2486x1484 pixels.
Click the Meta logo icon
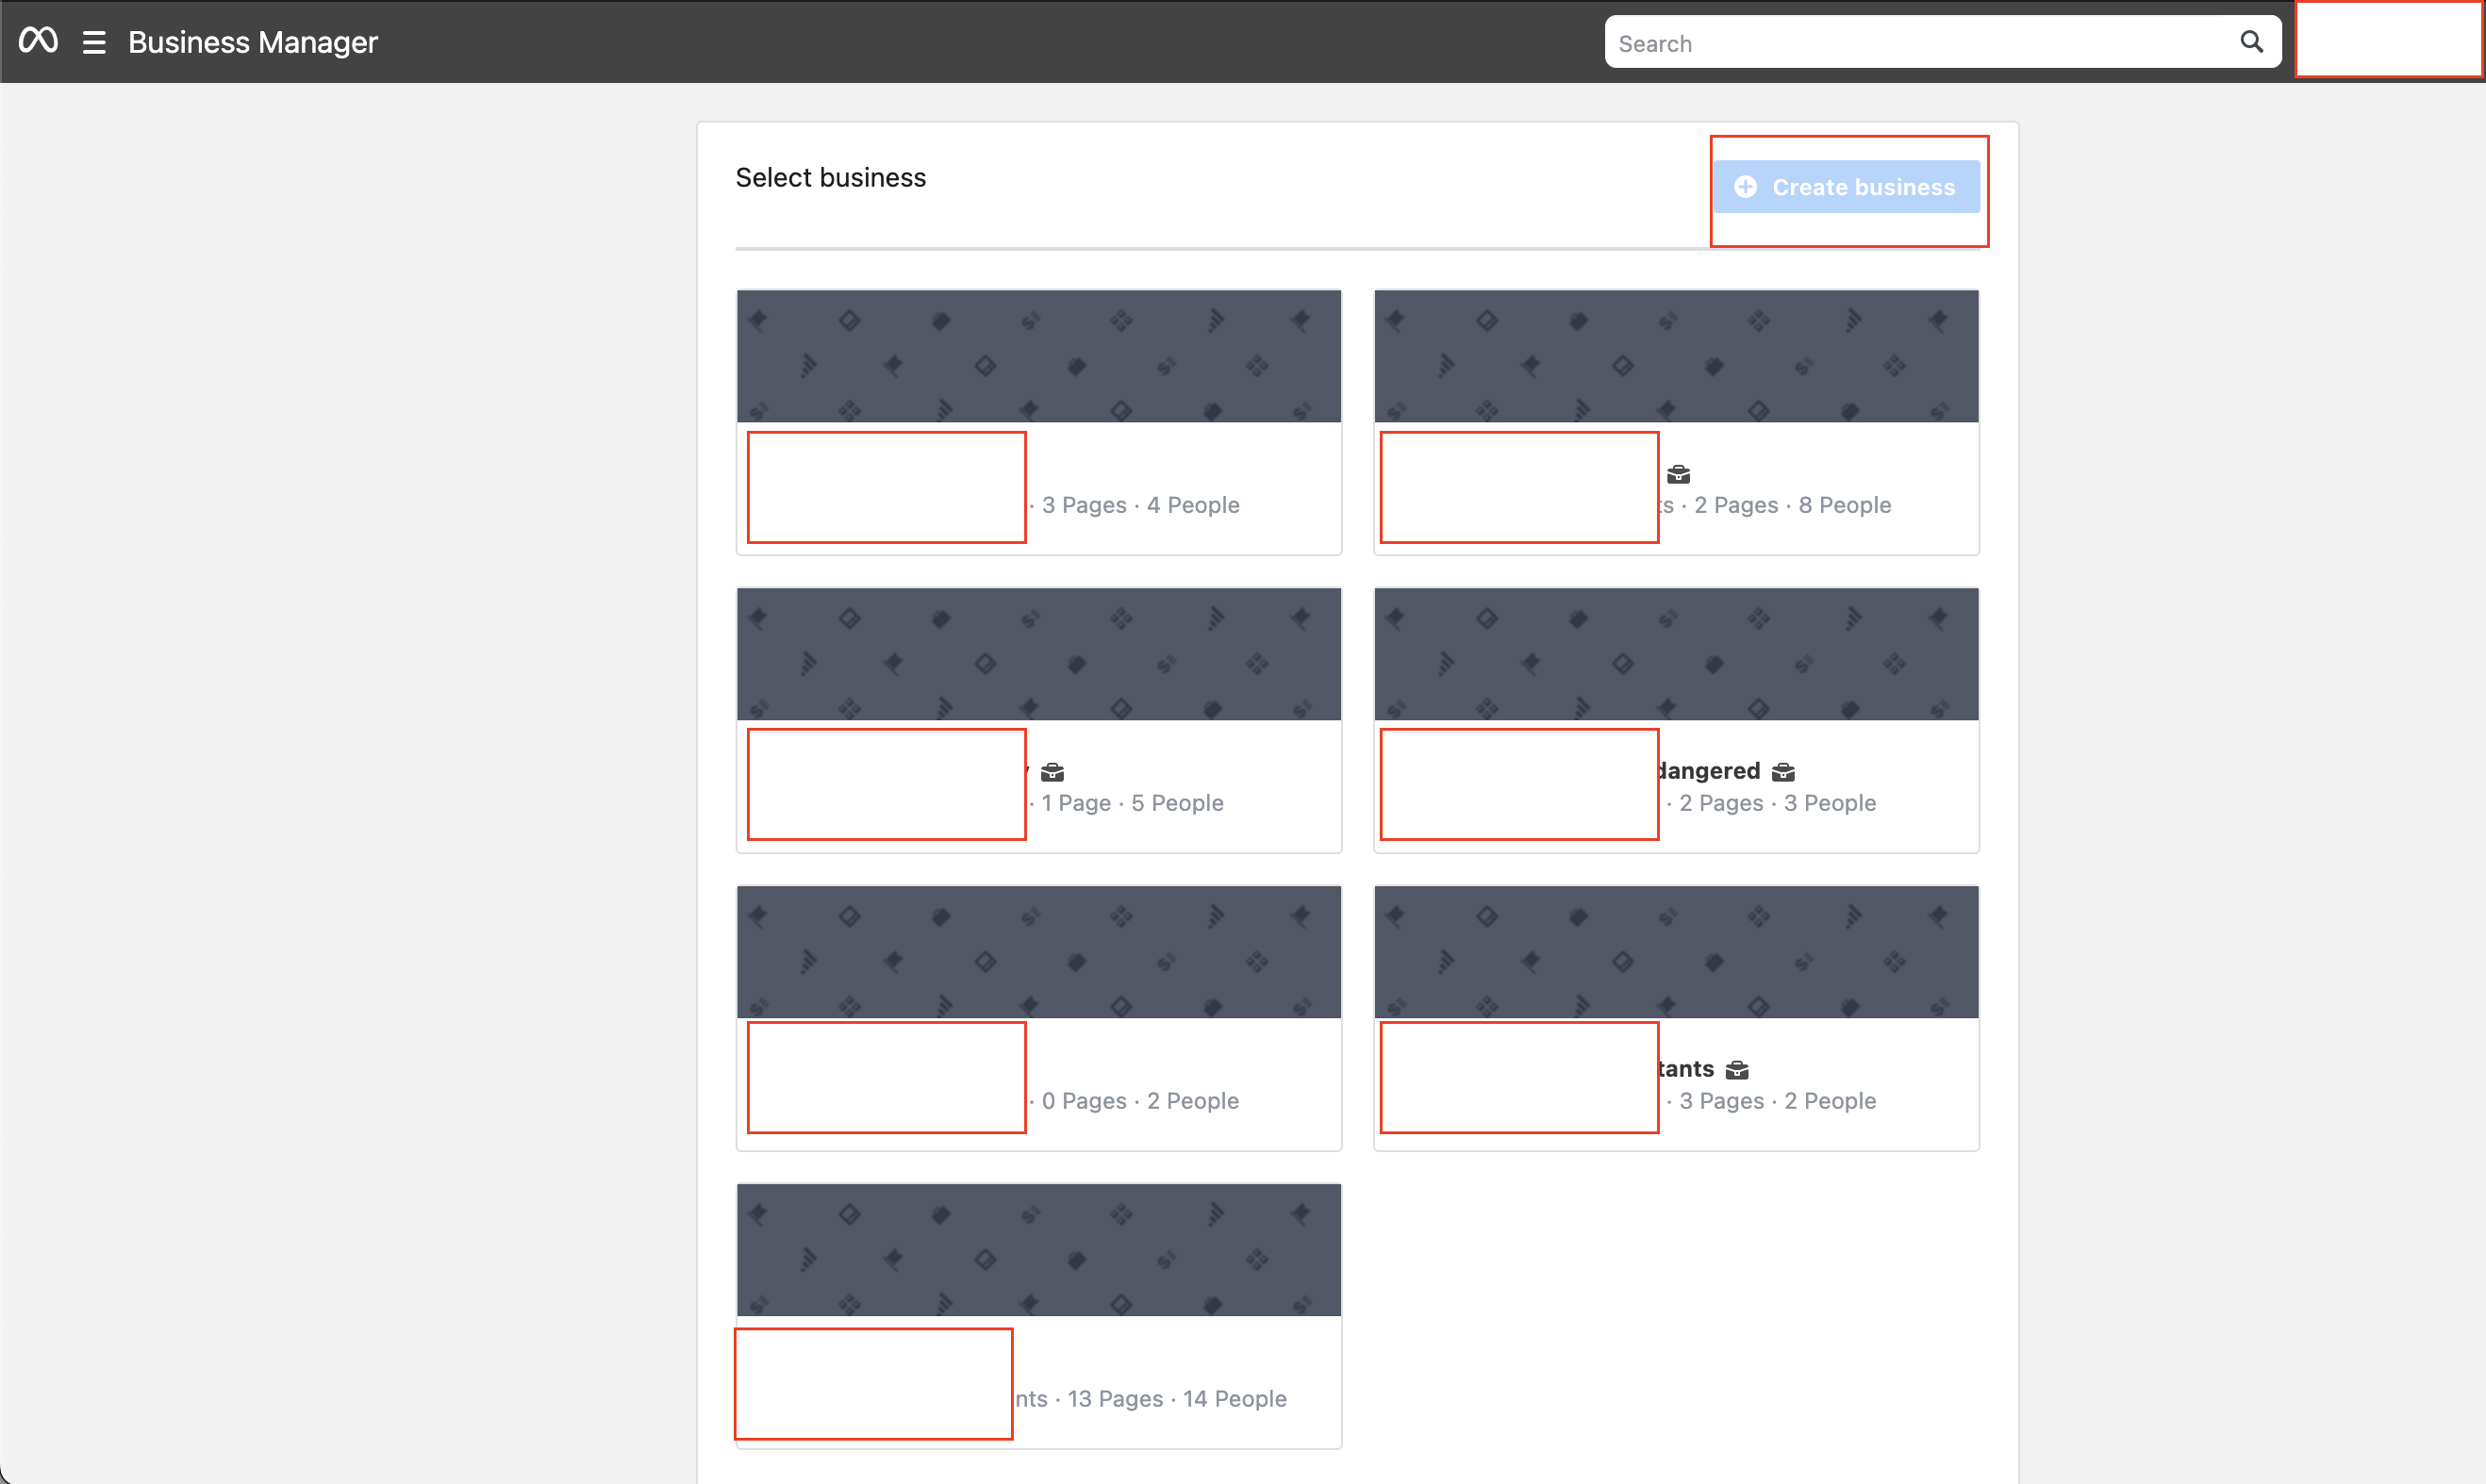click(38, 41)
